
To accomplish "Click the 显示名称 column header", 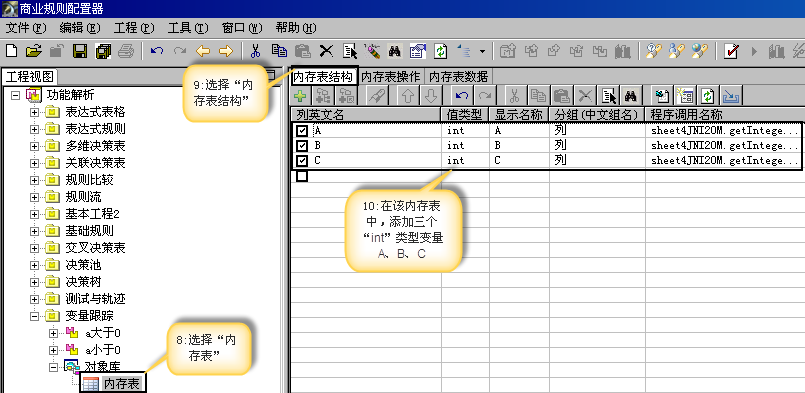I will click(x=519, y=114).
